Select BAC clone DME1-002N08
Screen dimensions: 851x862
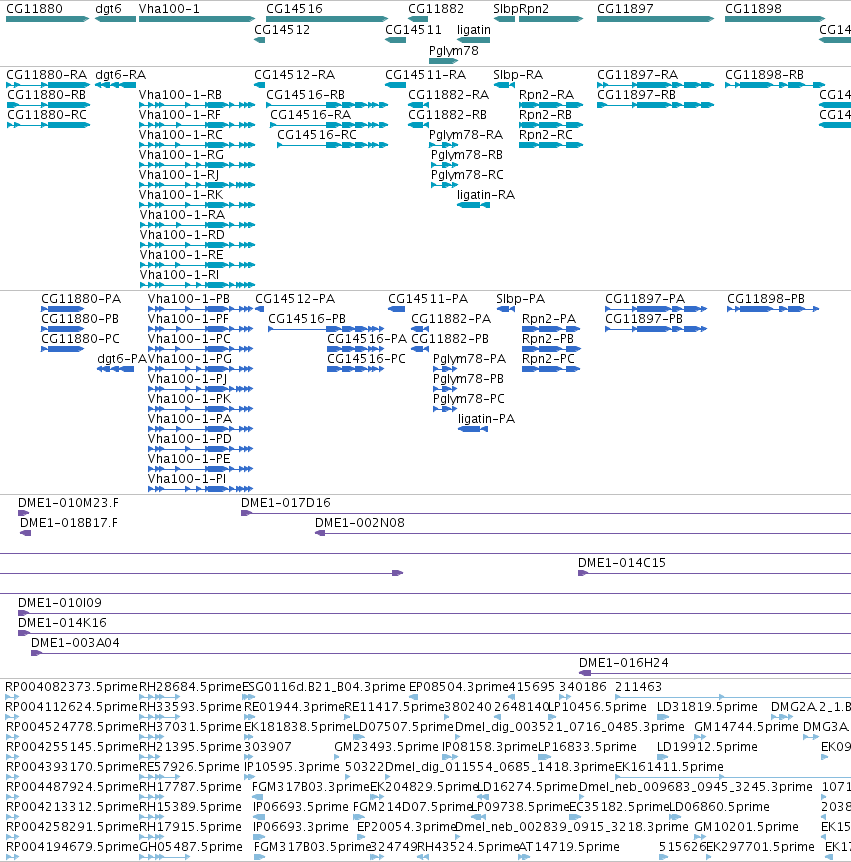pos(360,523)
